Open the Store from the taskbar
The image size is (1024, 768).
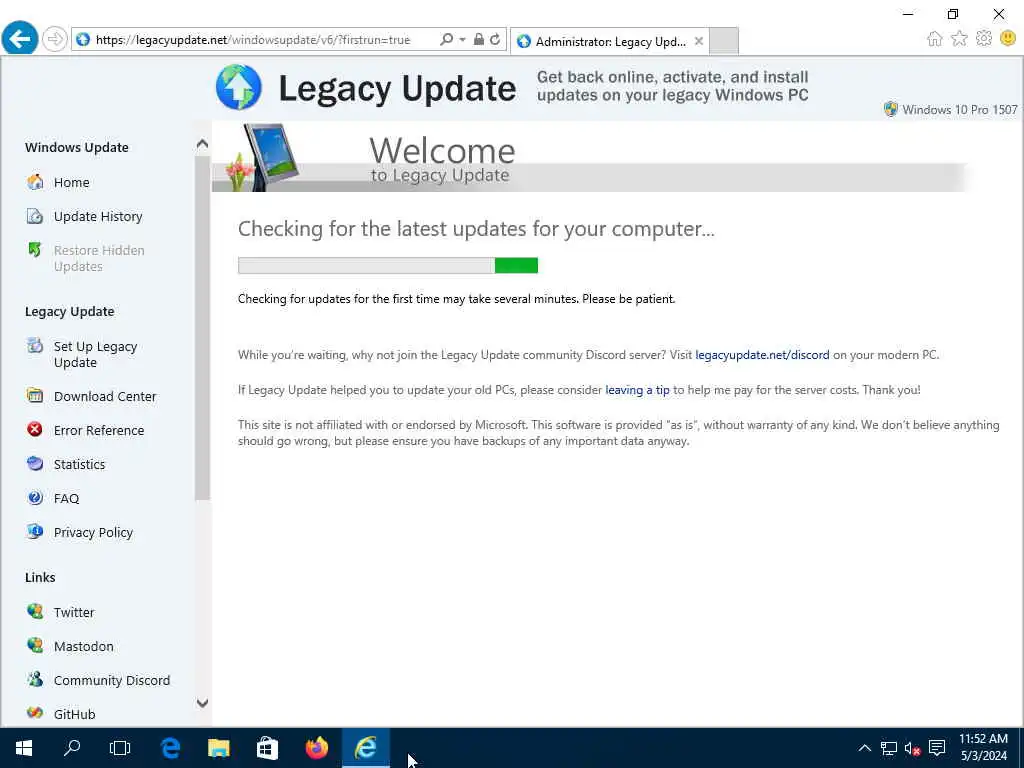pos(267,748)
